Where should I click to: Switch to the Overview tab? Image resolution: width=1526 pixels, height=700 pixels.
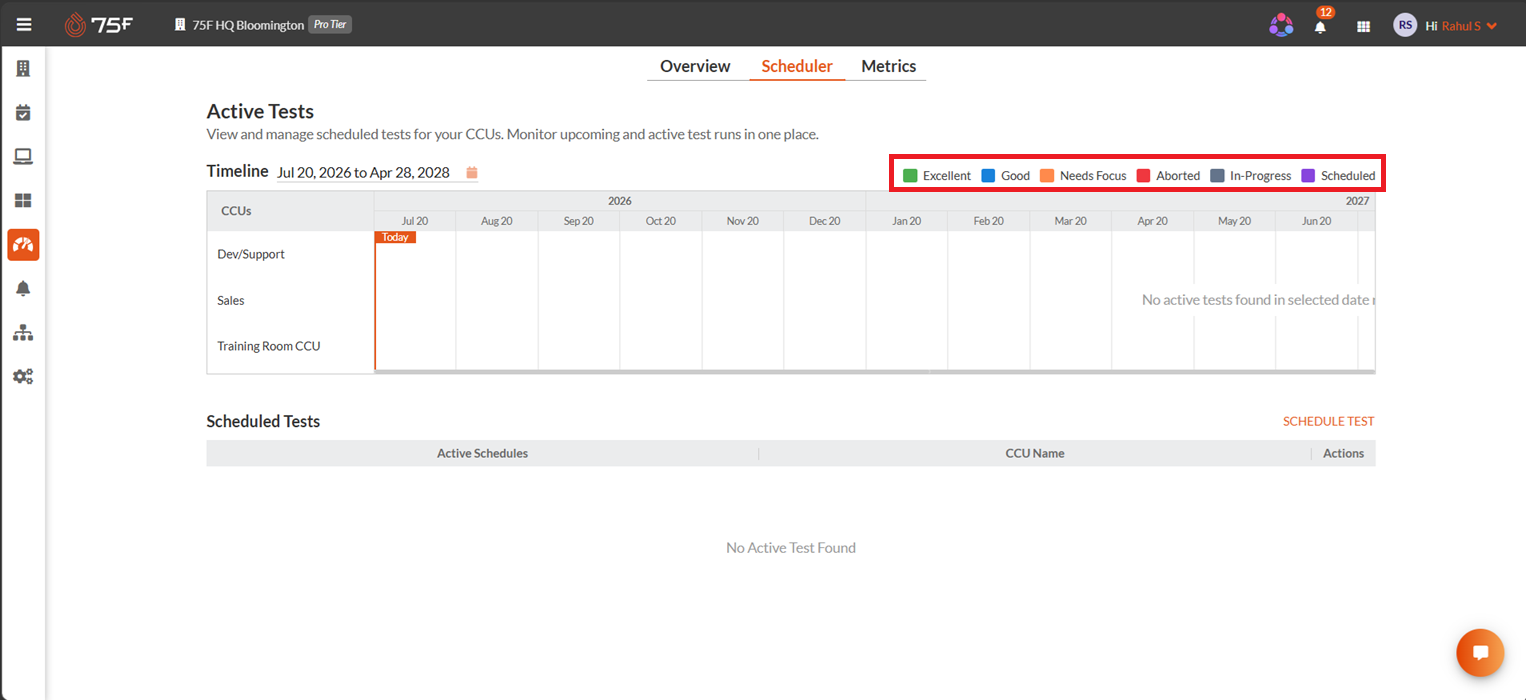[x=695, y=66]
